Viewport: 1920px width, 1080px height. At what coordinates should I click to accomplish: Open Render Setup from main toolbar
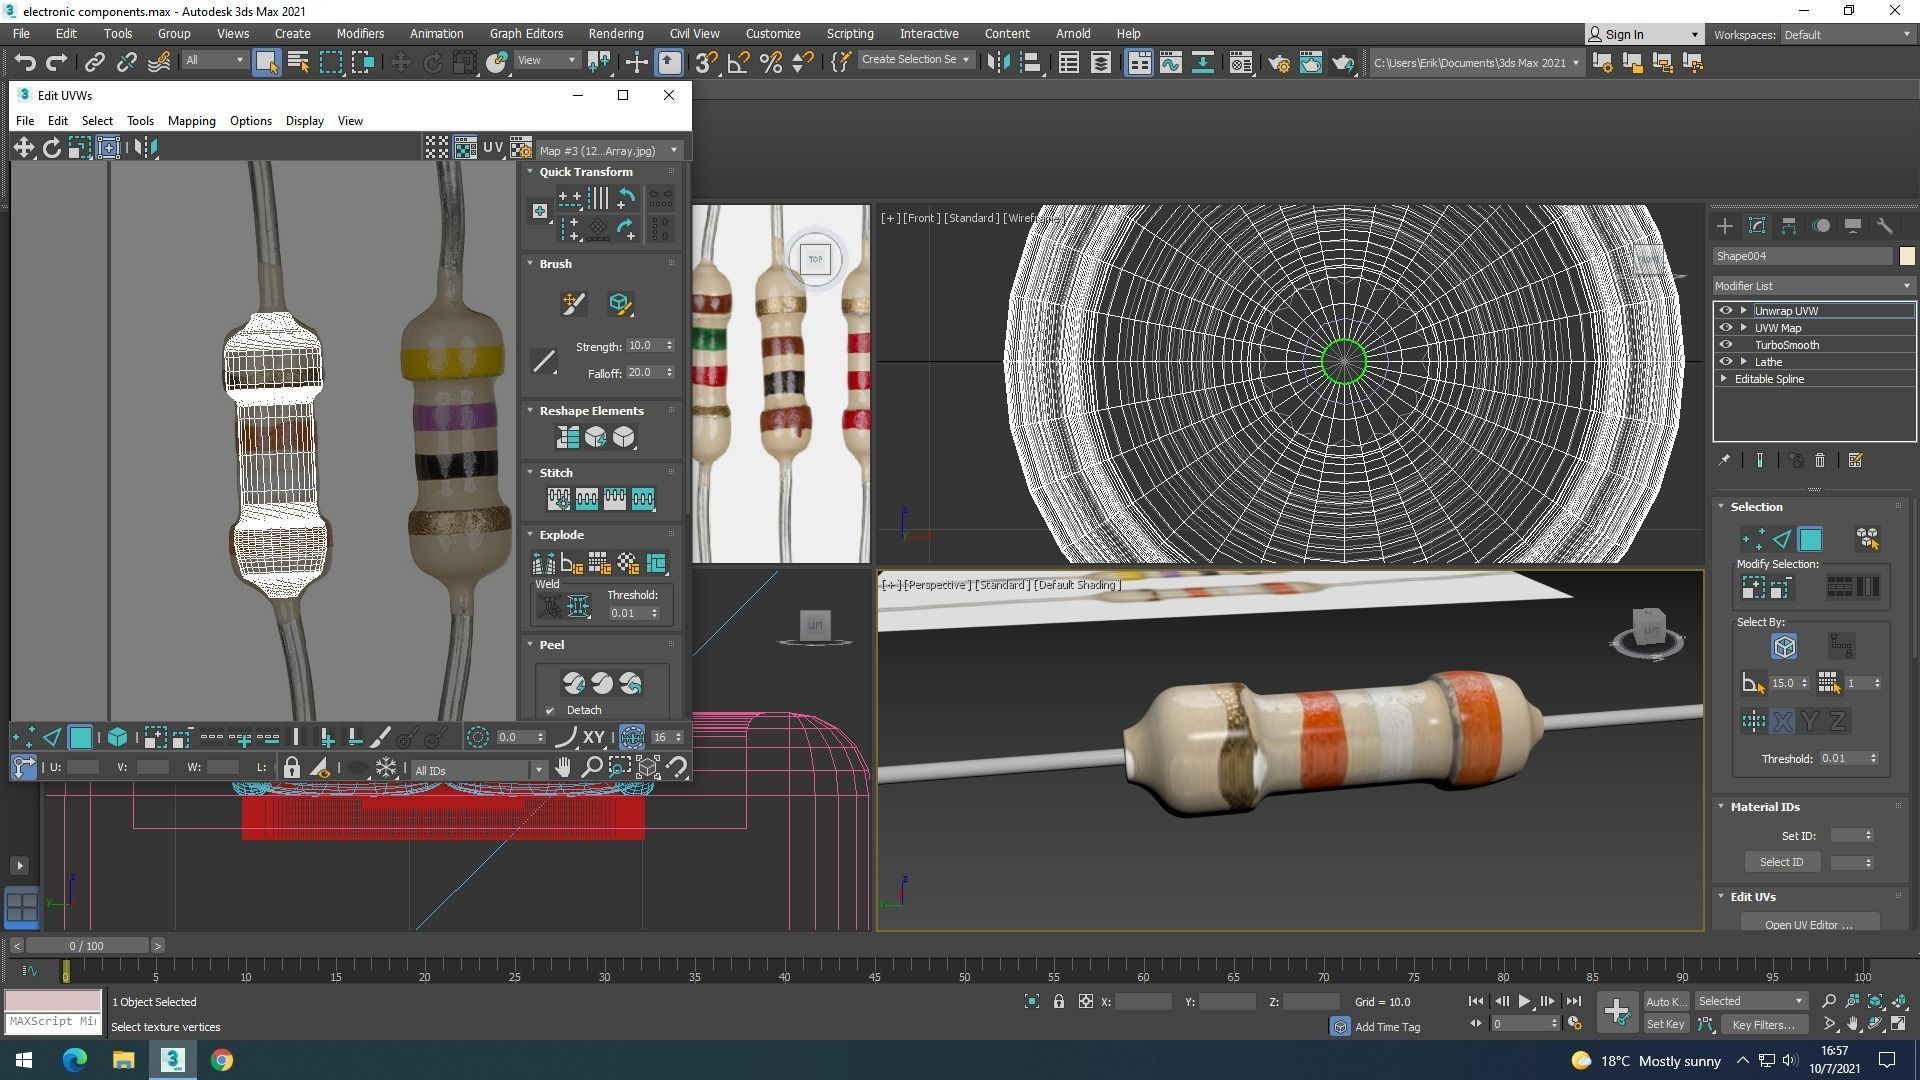[1278, 63]
